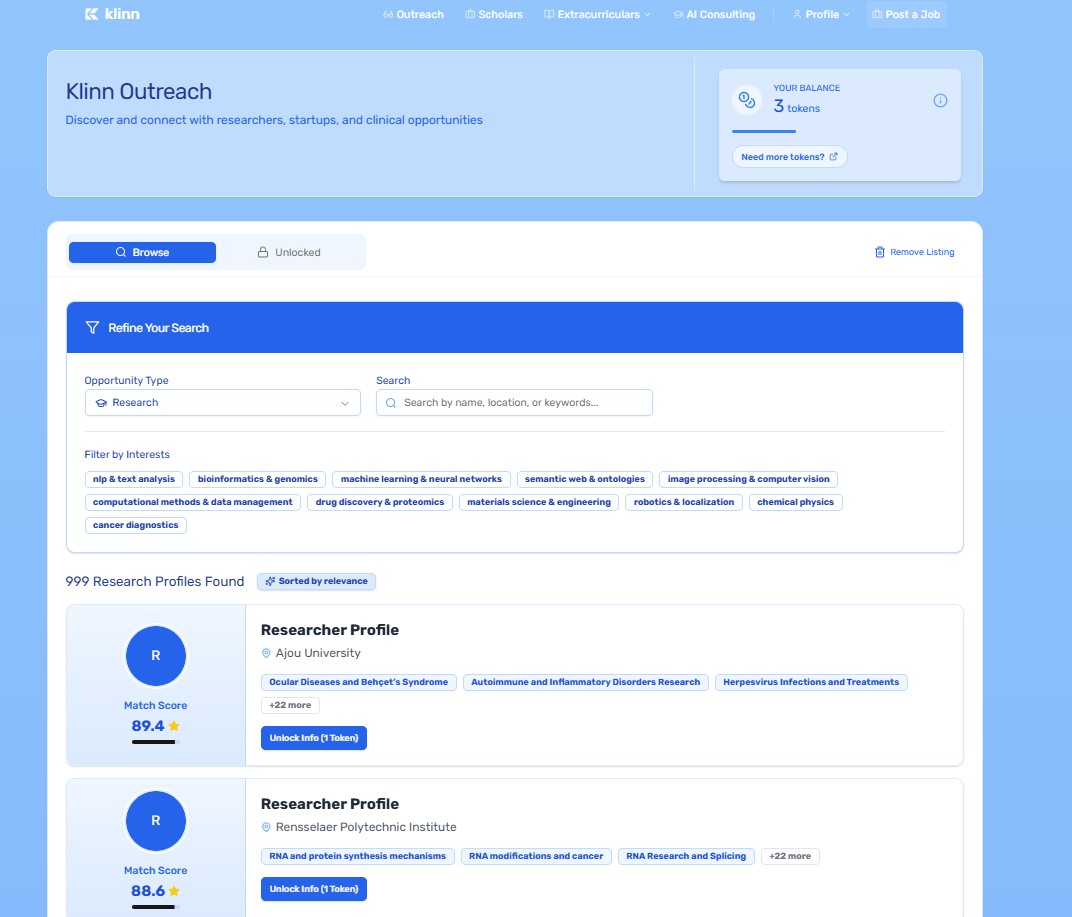This screenshot has width=1072, height=917.
Task: Click the lock icon on Unlocked tab
Action: (263, 252)
